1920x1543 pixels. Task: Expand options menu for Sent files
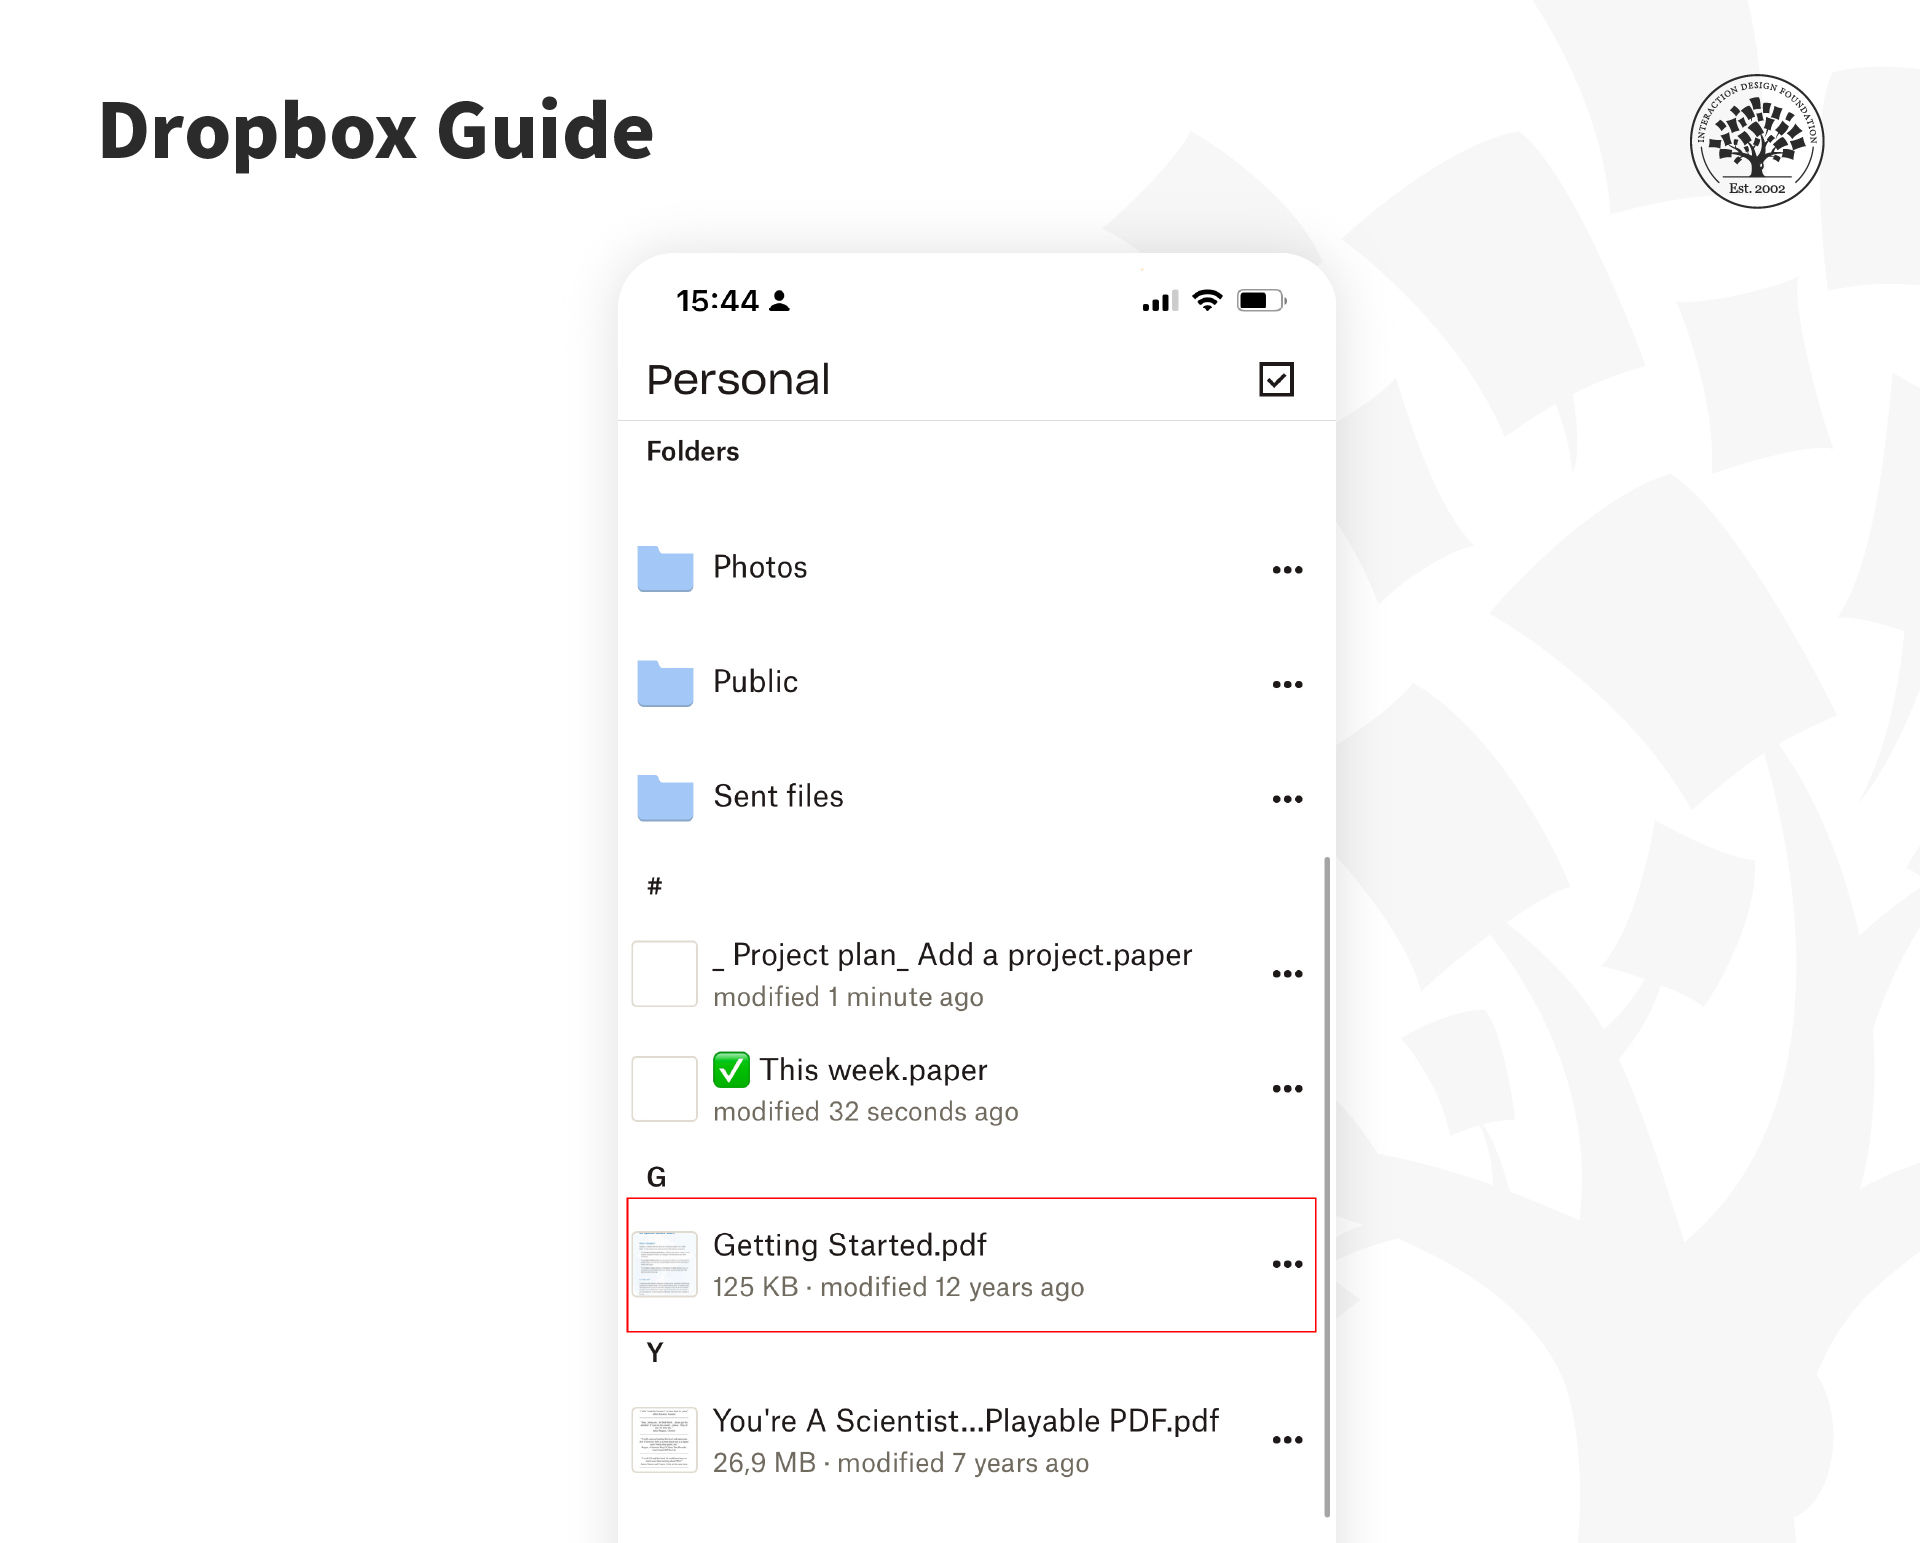point(1290,794)
